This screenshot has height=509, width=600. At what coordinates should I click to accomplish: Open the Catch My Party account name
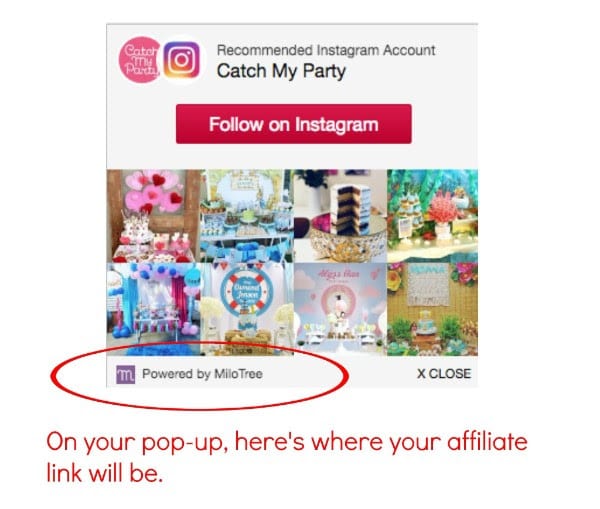pyautogui.click(x=281, y=71)
